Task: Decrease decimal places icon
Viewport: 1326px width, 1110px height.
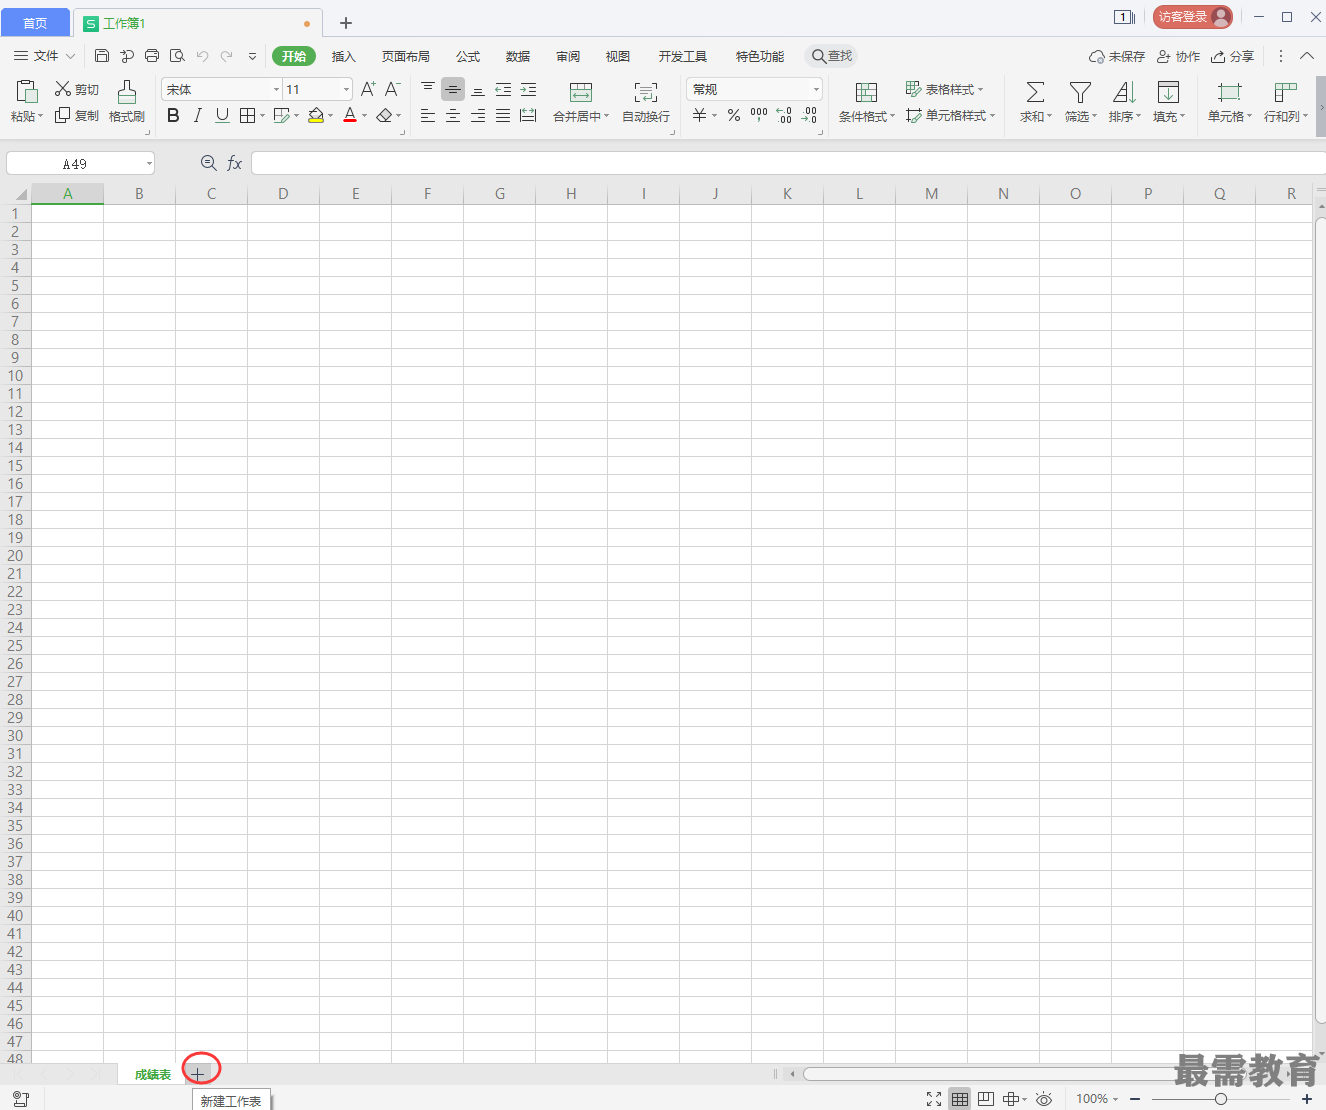Action: tap(809, 116)
